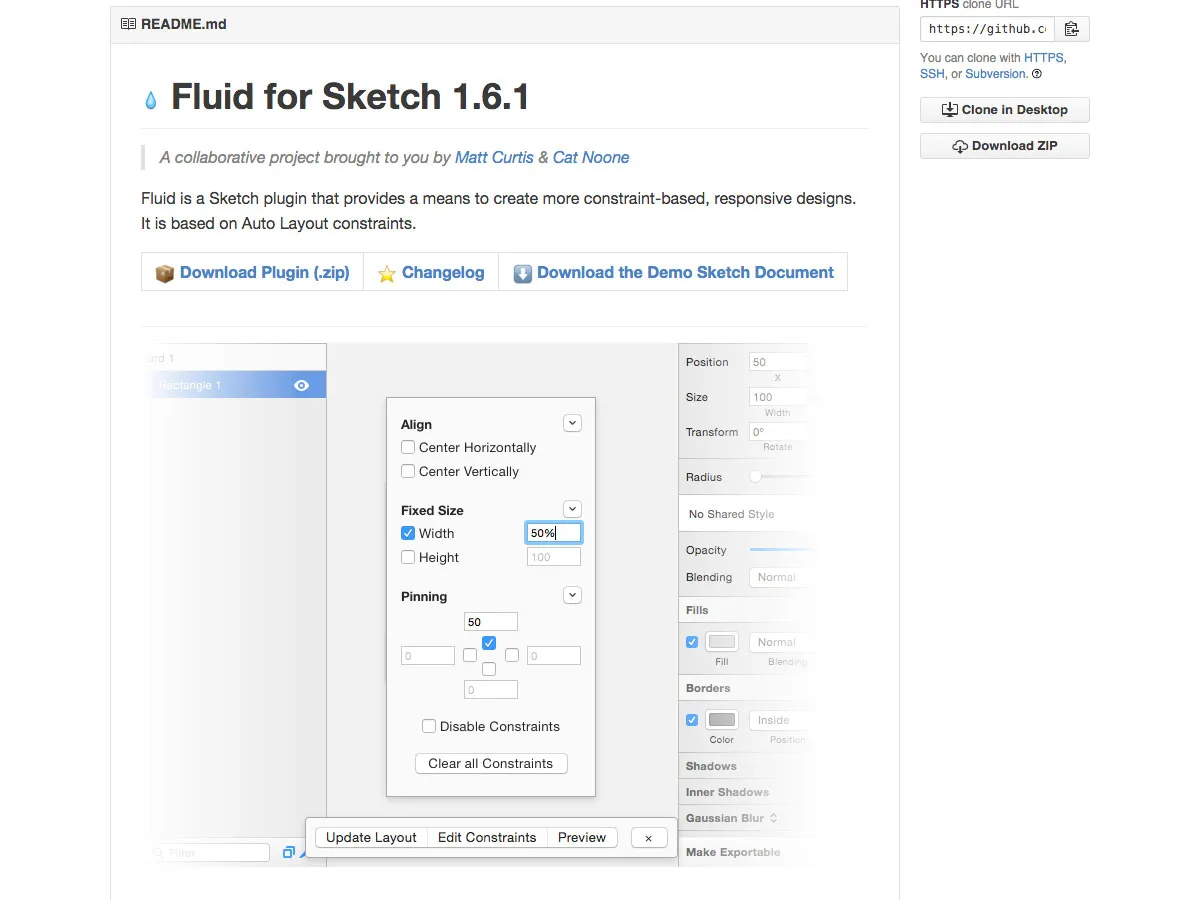Toggle the Rectangle 1 layer eye icon
Screen dimensions: 1200x900
click(301, 385)
